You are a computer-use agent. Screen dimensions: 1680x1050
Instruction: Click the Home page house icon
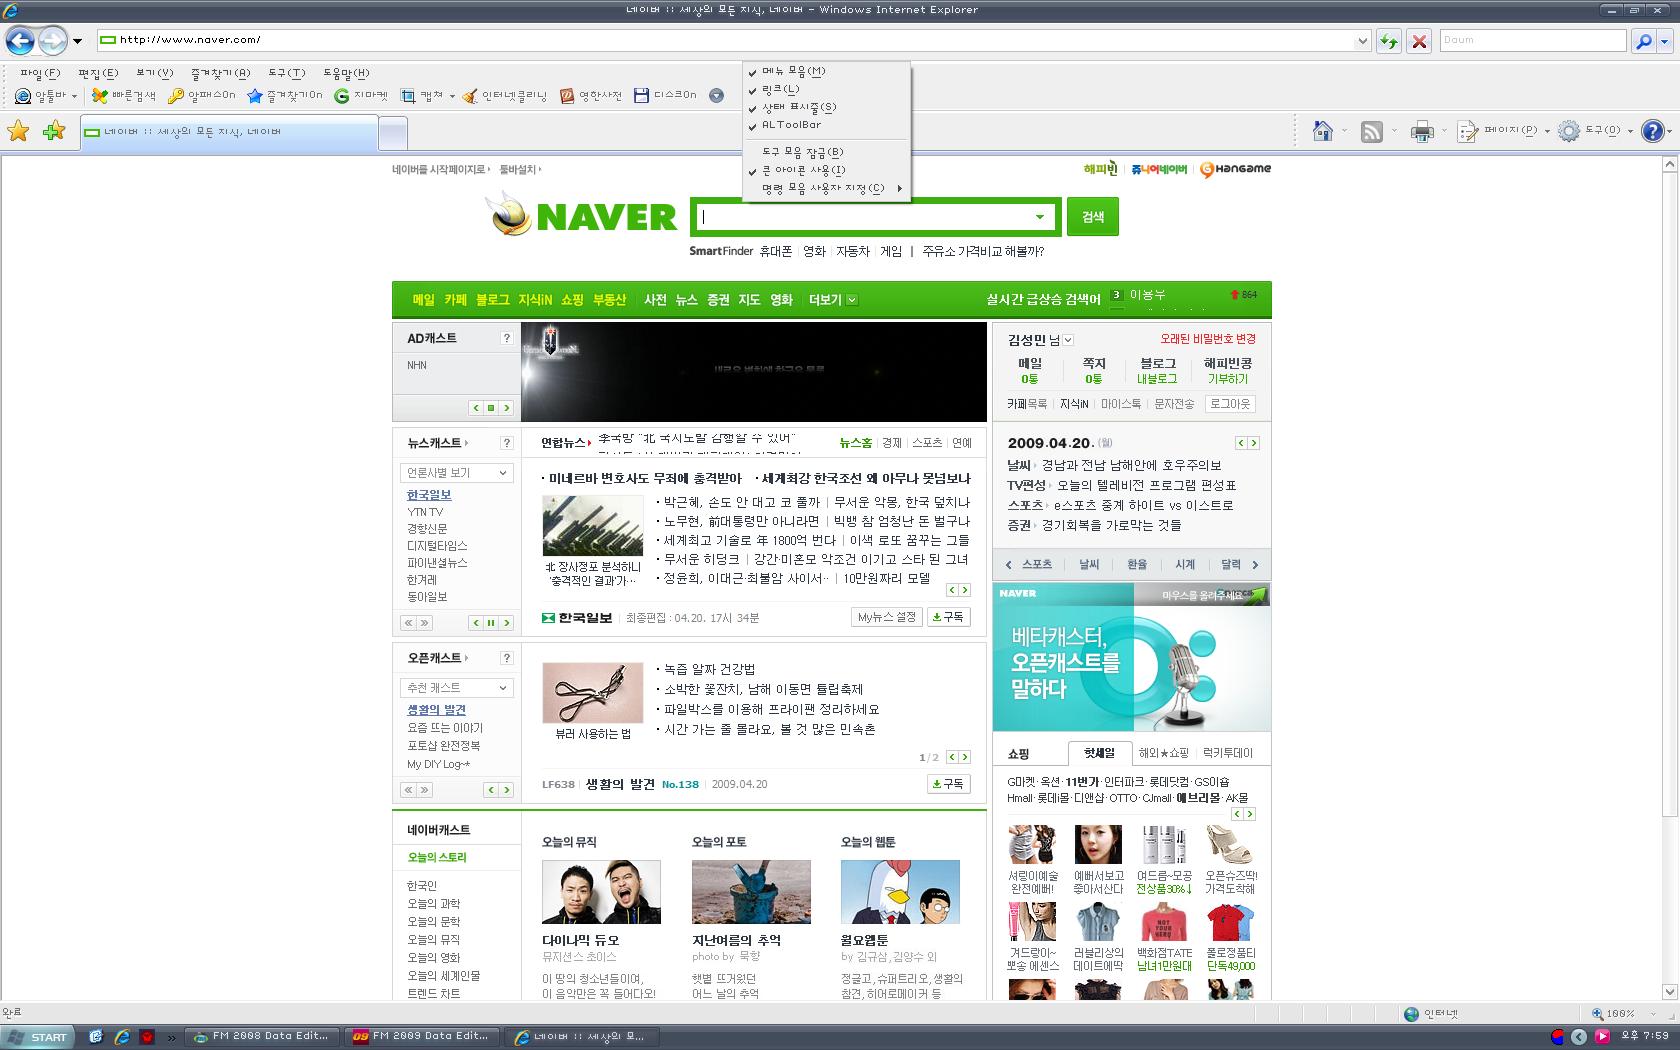point(1323,131)
